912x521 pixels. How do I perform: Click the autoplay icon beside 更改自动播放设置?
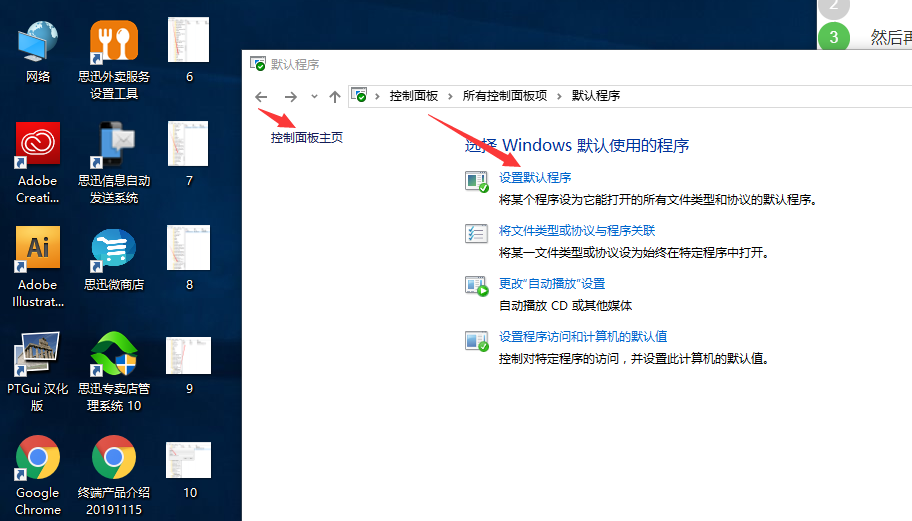[x=476, y=286]
